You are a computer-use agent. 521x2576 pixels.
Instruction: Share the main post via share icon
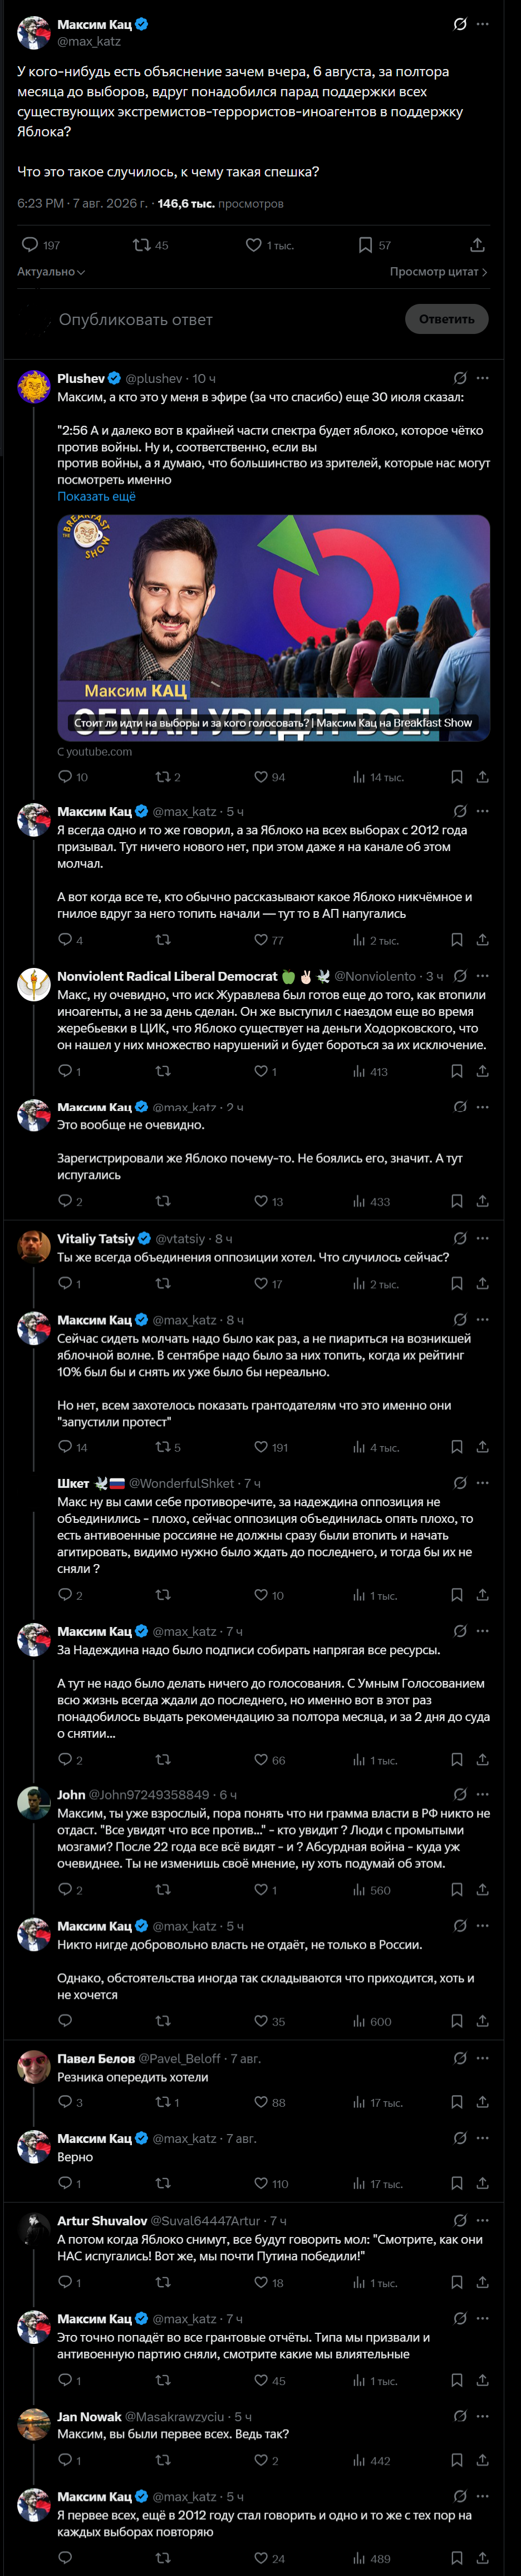(478, 245)
